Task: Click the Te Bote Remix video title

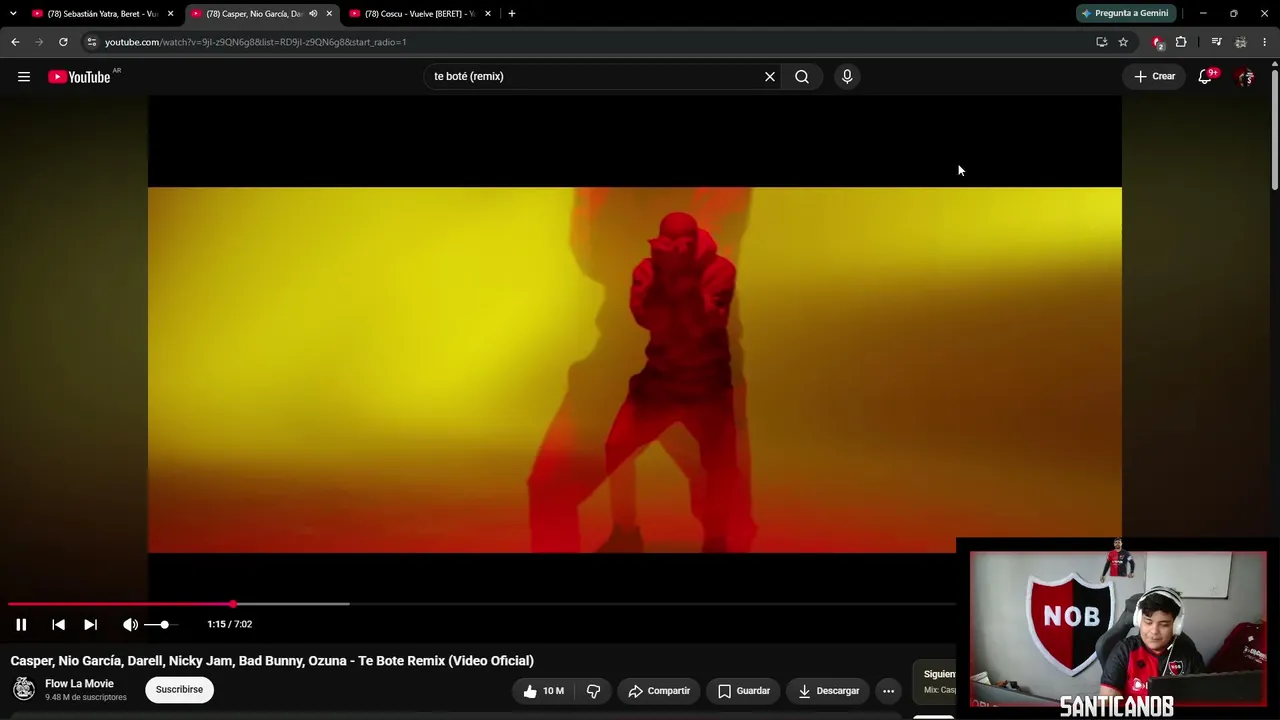Action: pyautogui.click(x=272, y=661)
